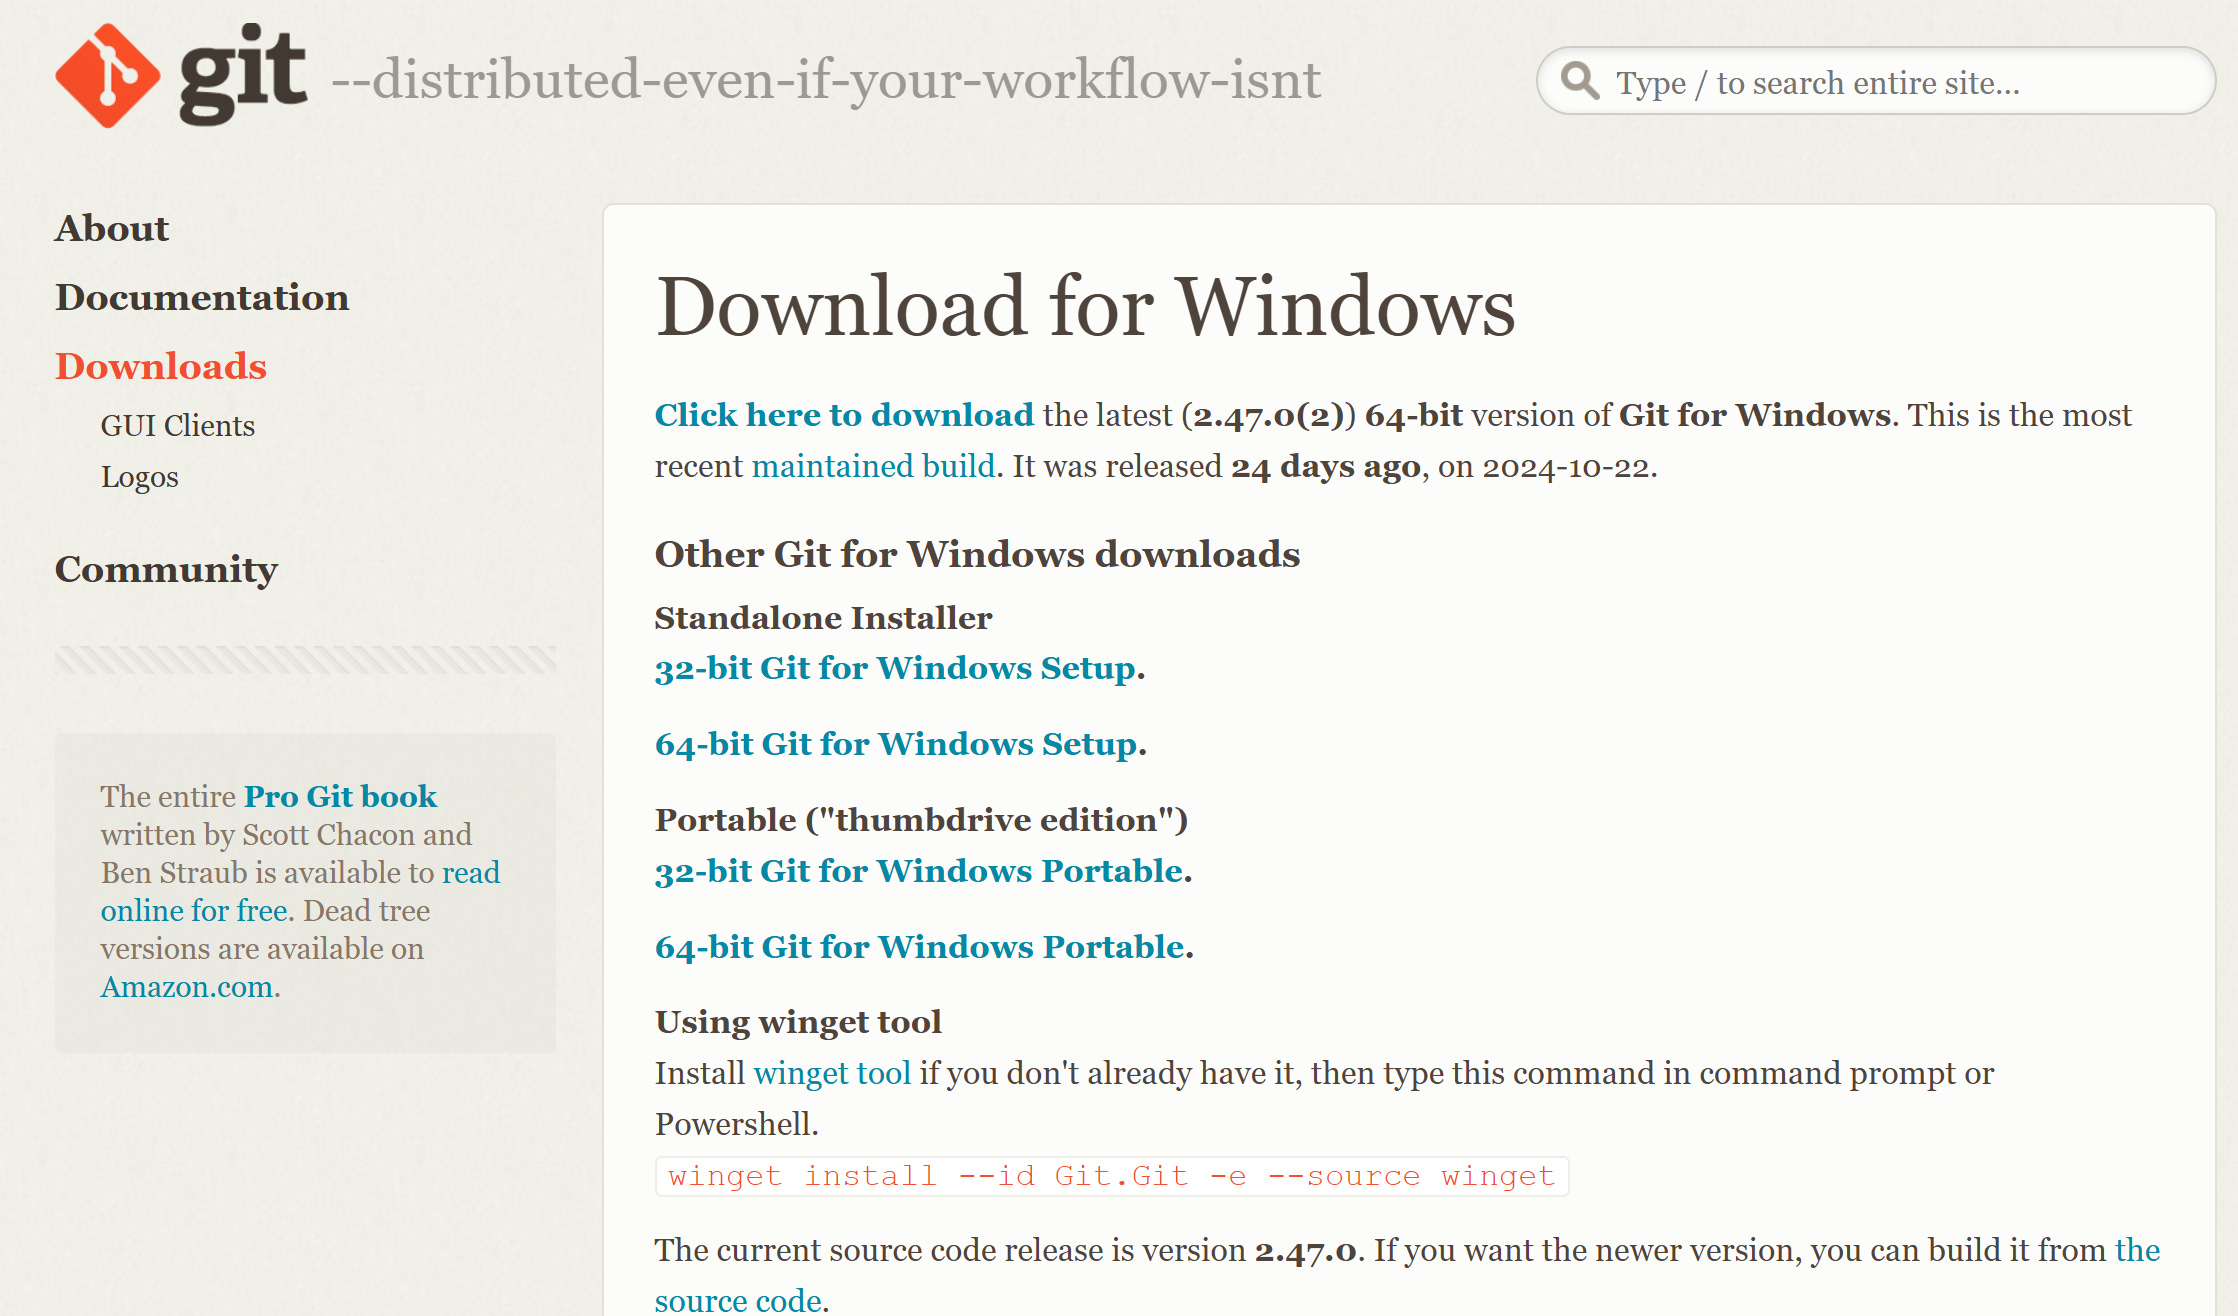Download 32-bit Git for Windows Setup

point(896,668)
